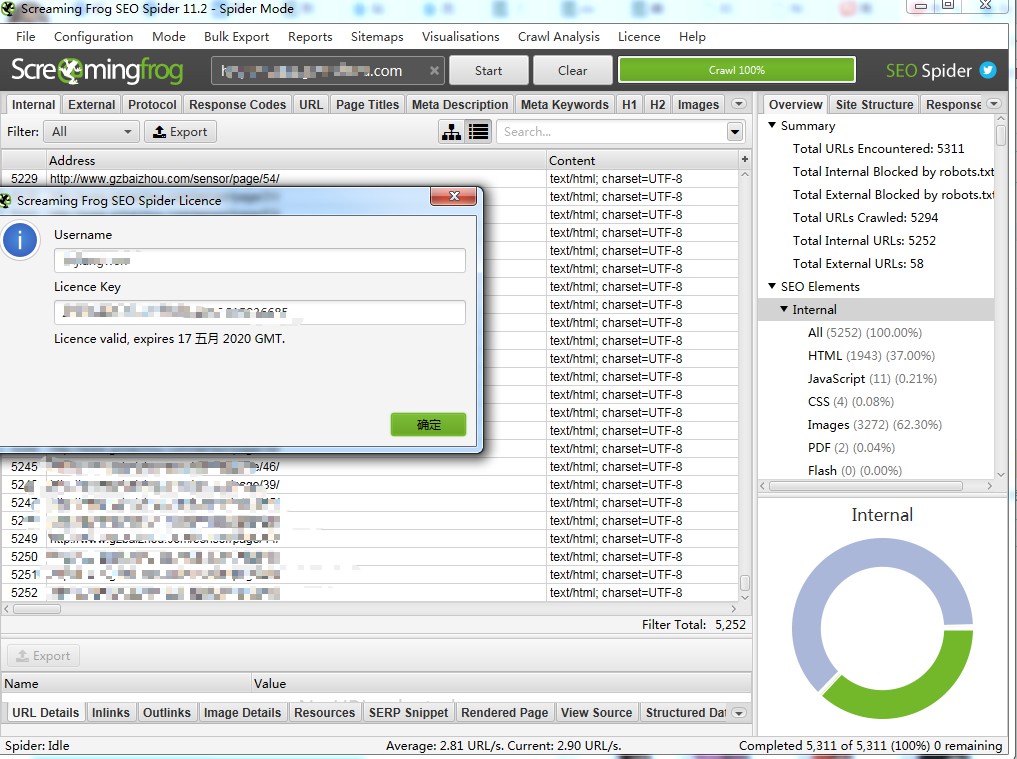Switch to list view icon

(479, 132)
